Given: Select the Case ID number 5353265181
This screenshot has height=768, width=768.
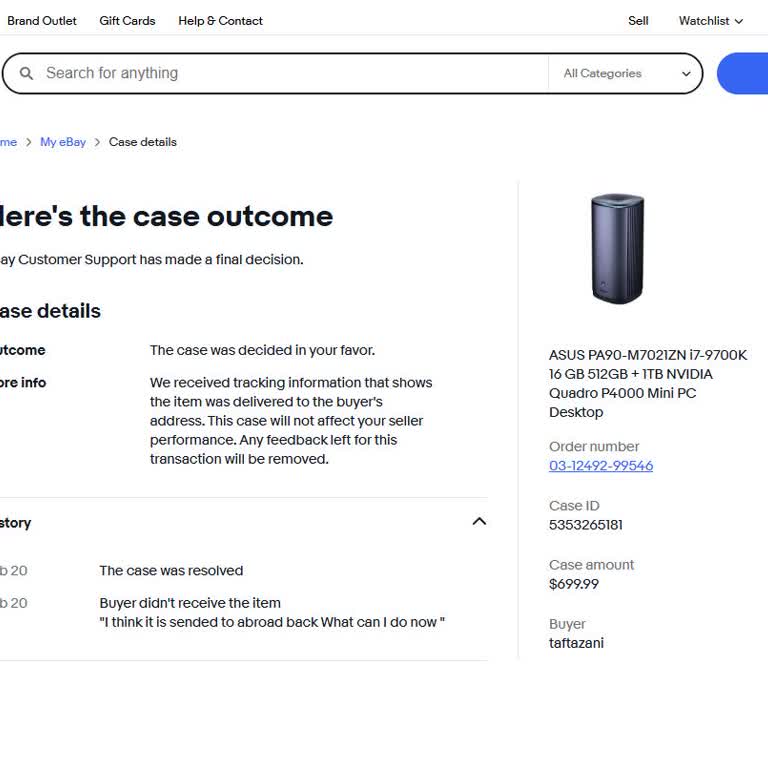Looking at the screenshot, I should (585, 525).
